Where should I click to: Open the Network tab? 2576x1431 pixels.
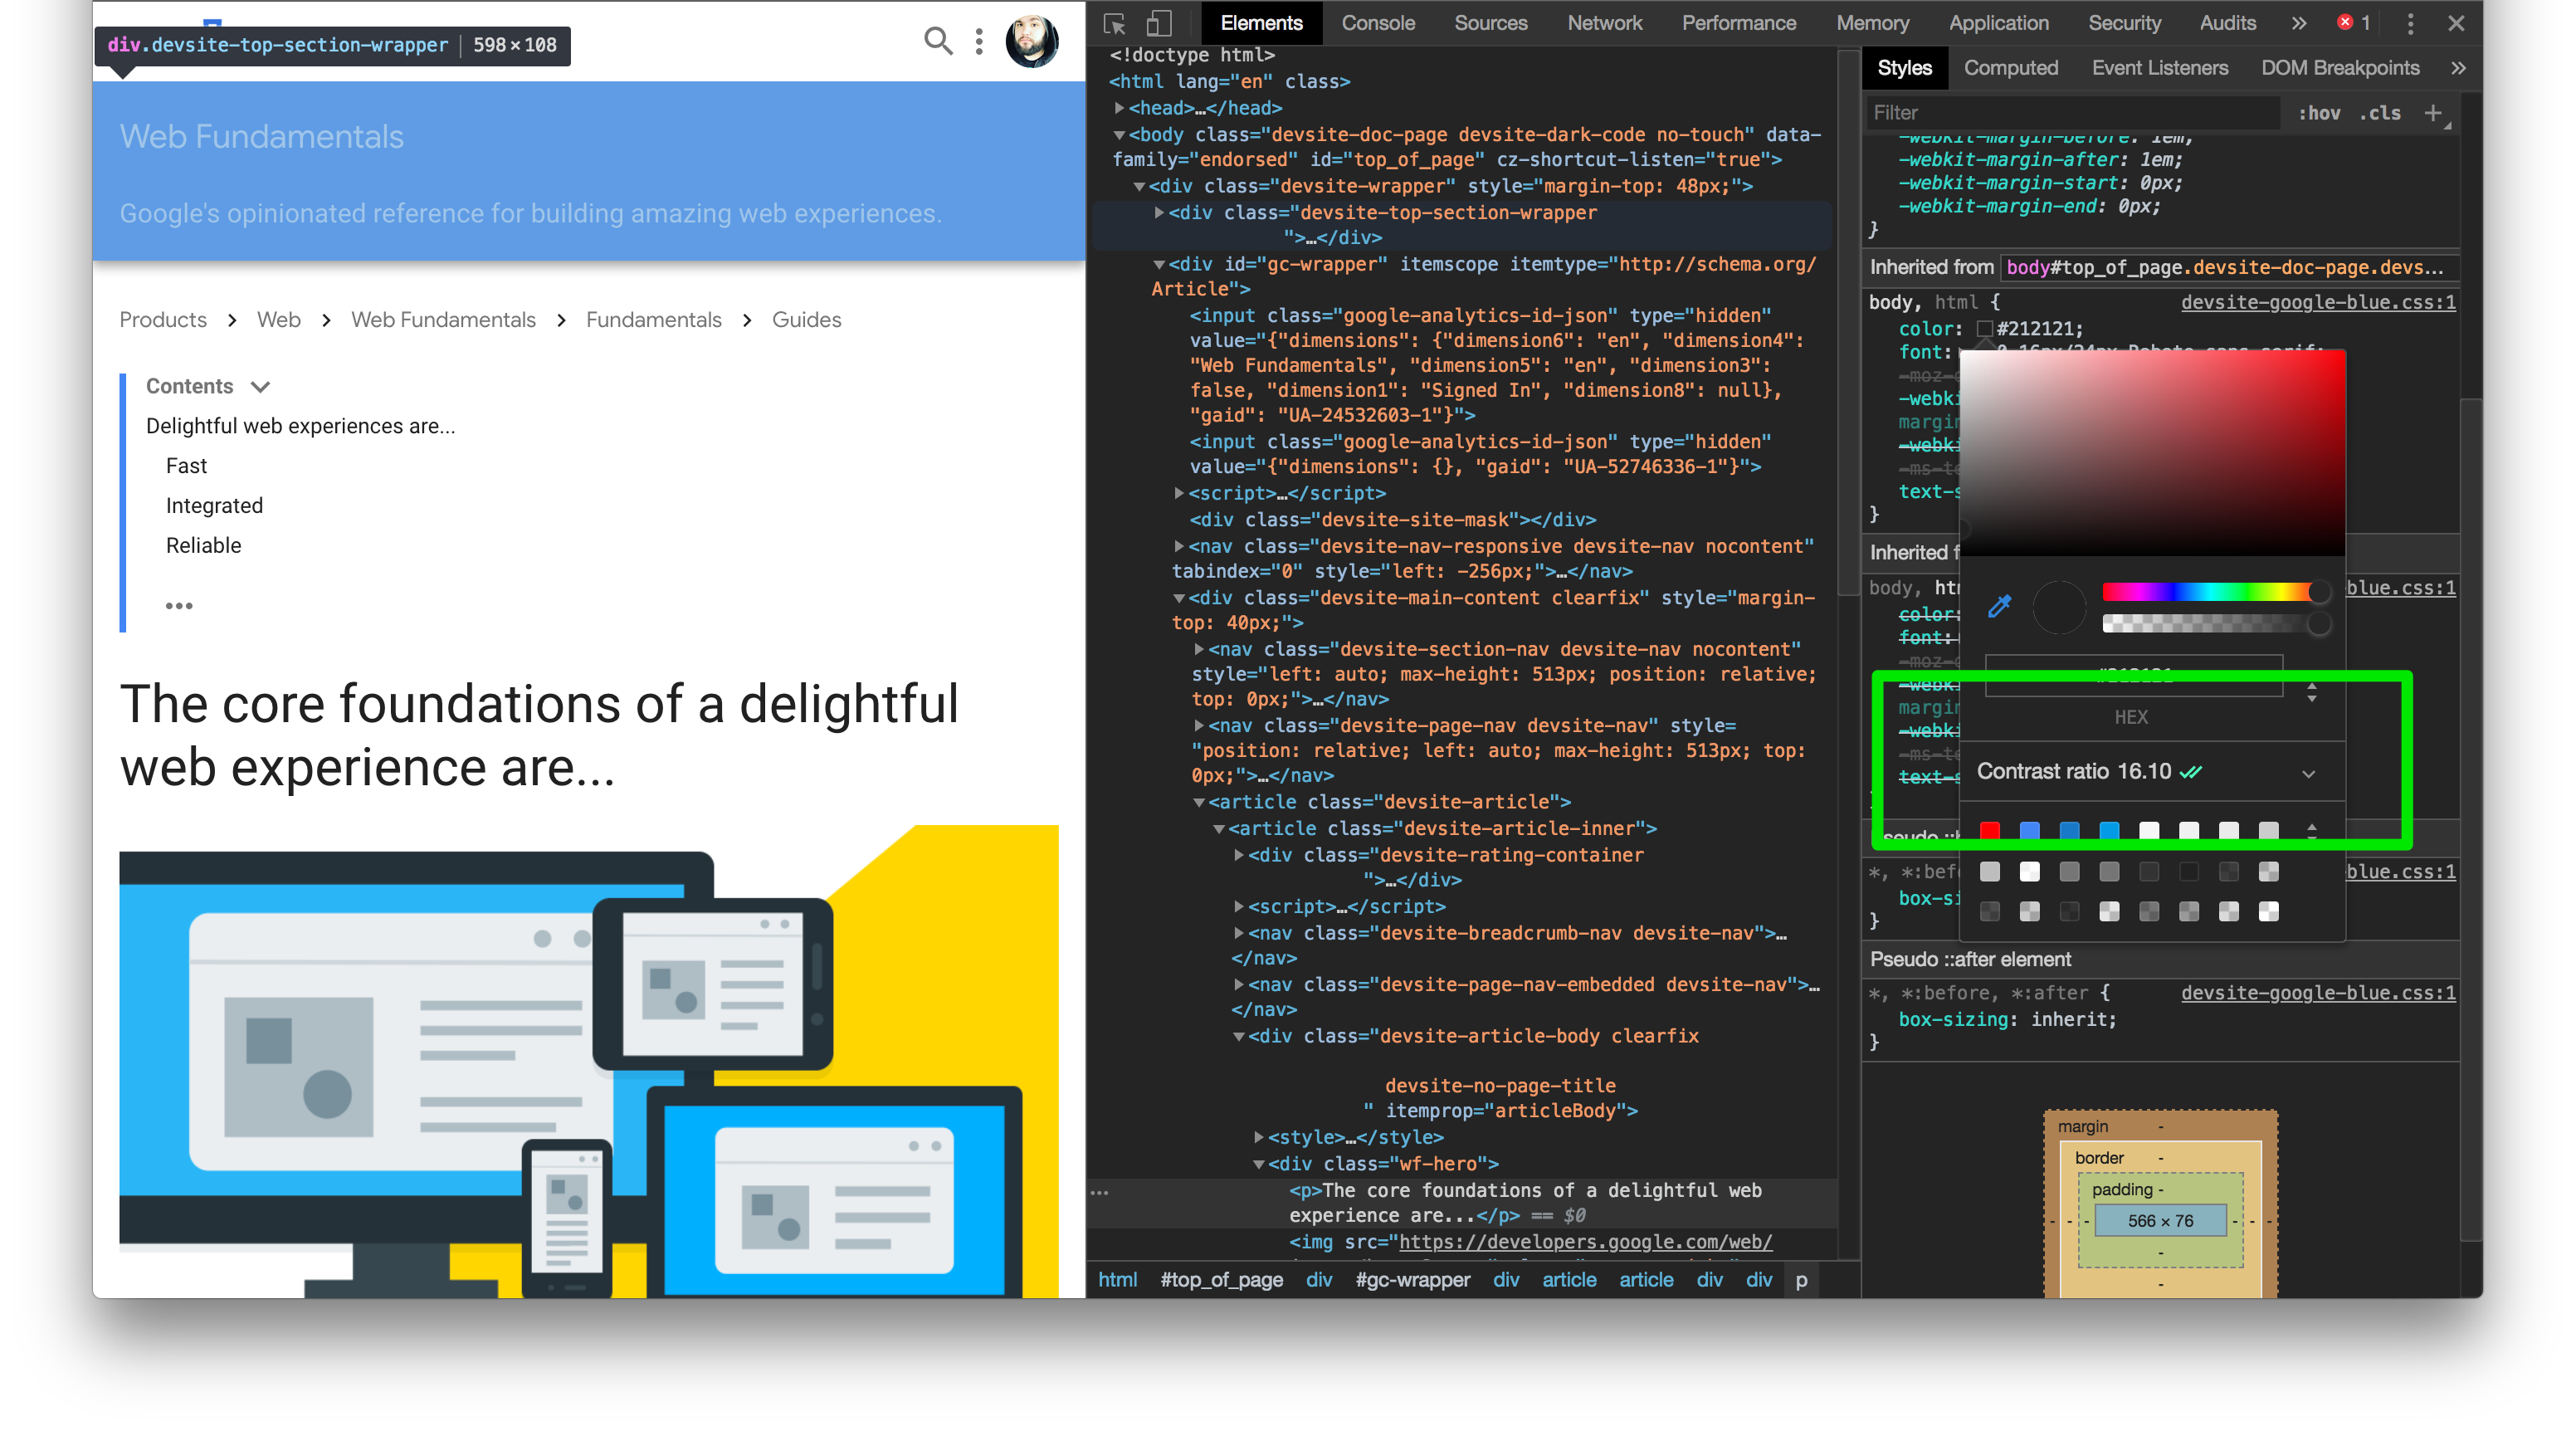pos(1604,23)
